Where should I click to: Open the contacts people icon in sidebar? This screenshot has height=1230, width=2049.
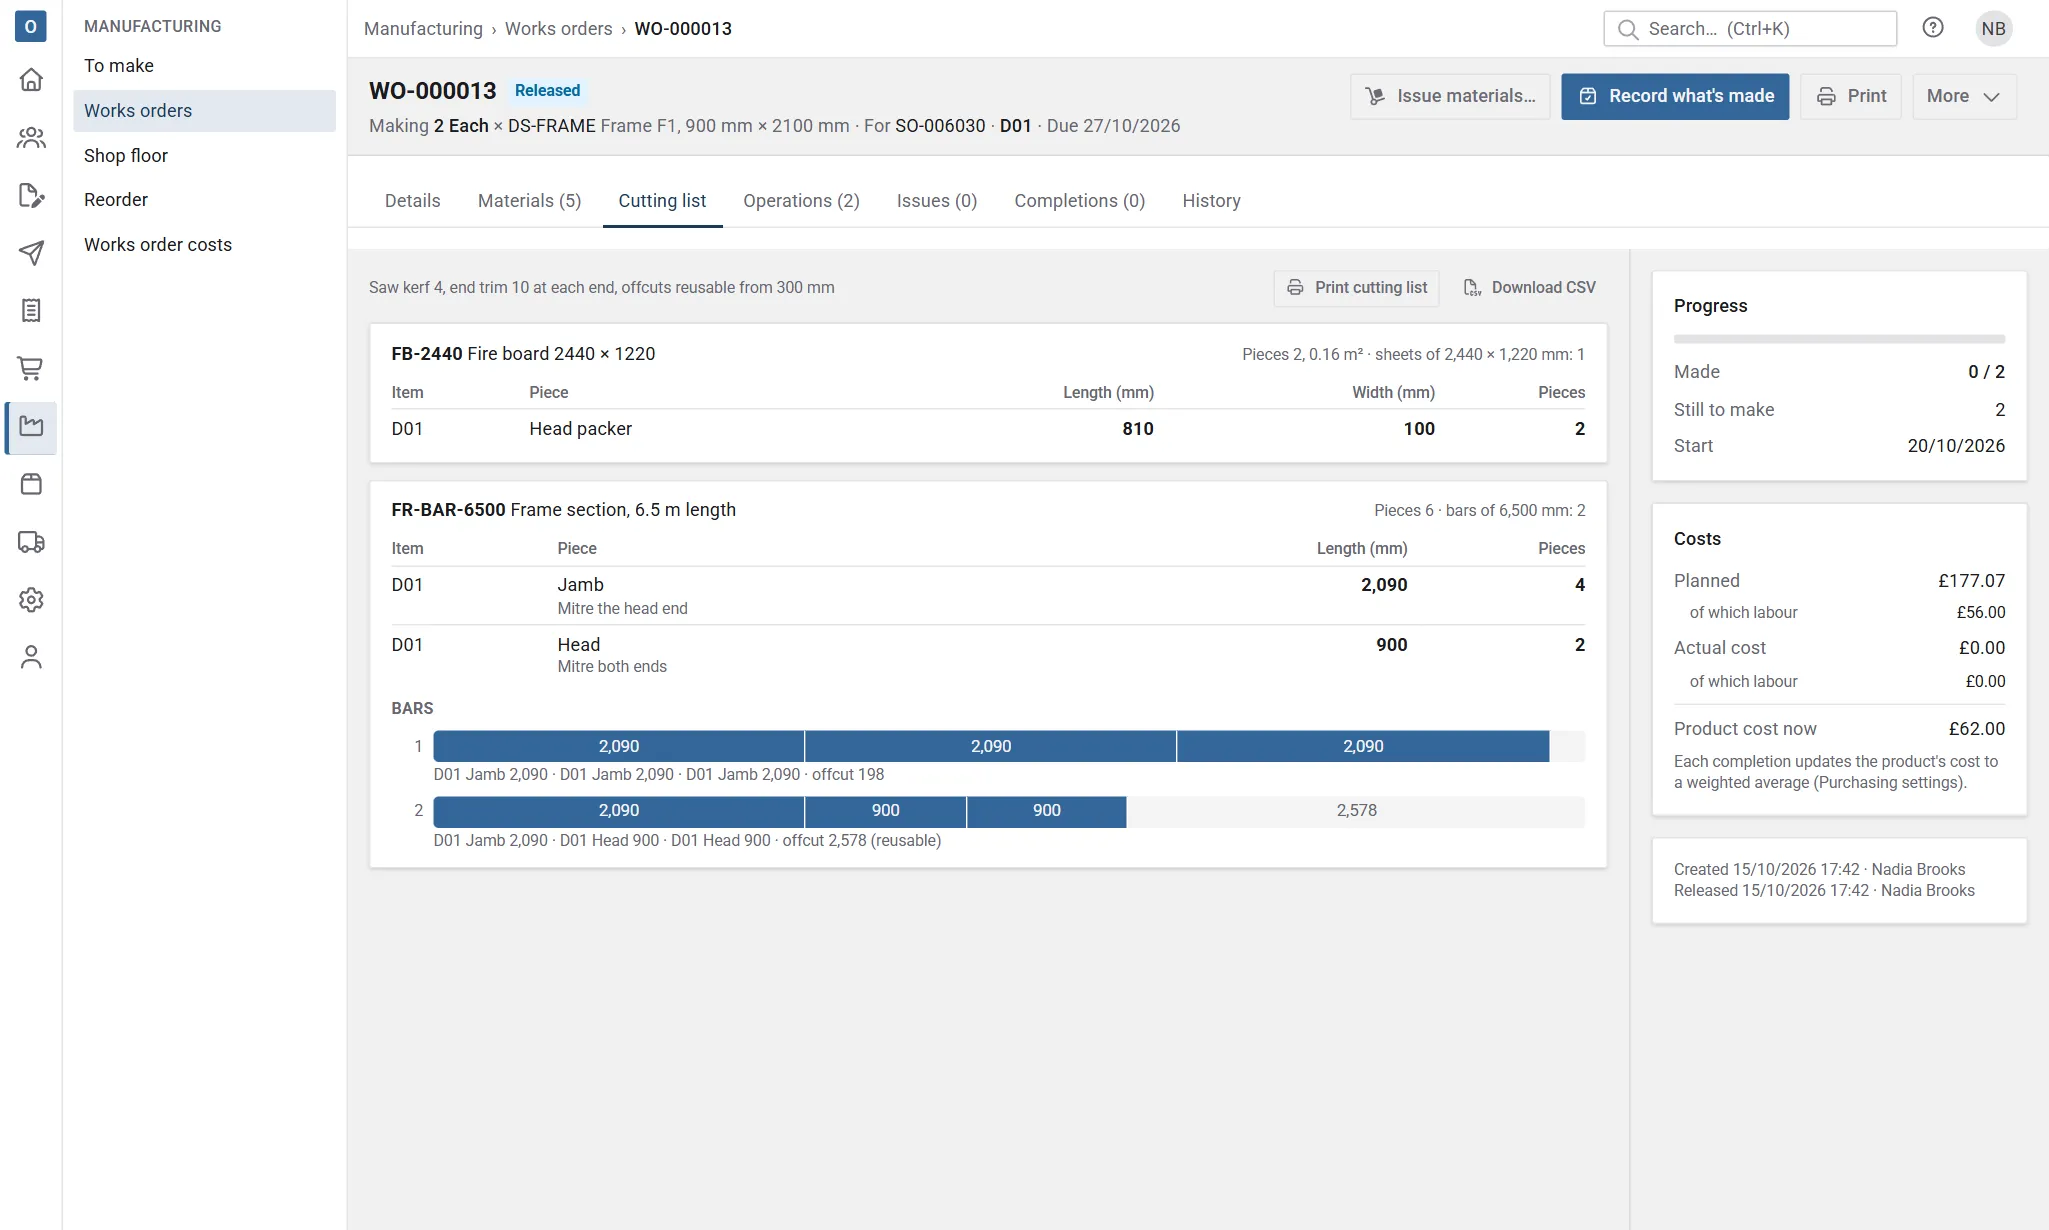(31, 137)
